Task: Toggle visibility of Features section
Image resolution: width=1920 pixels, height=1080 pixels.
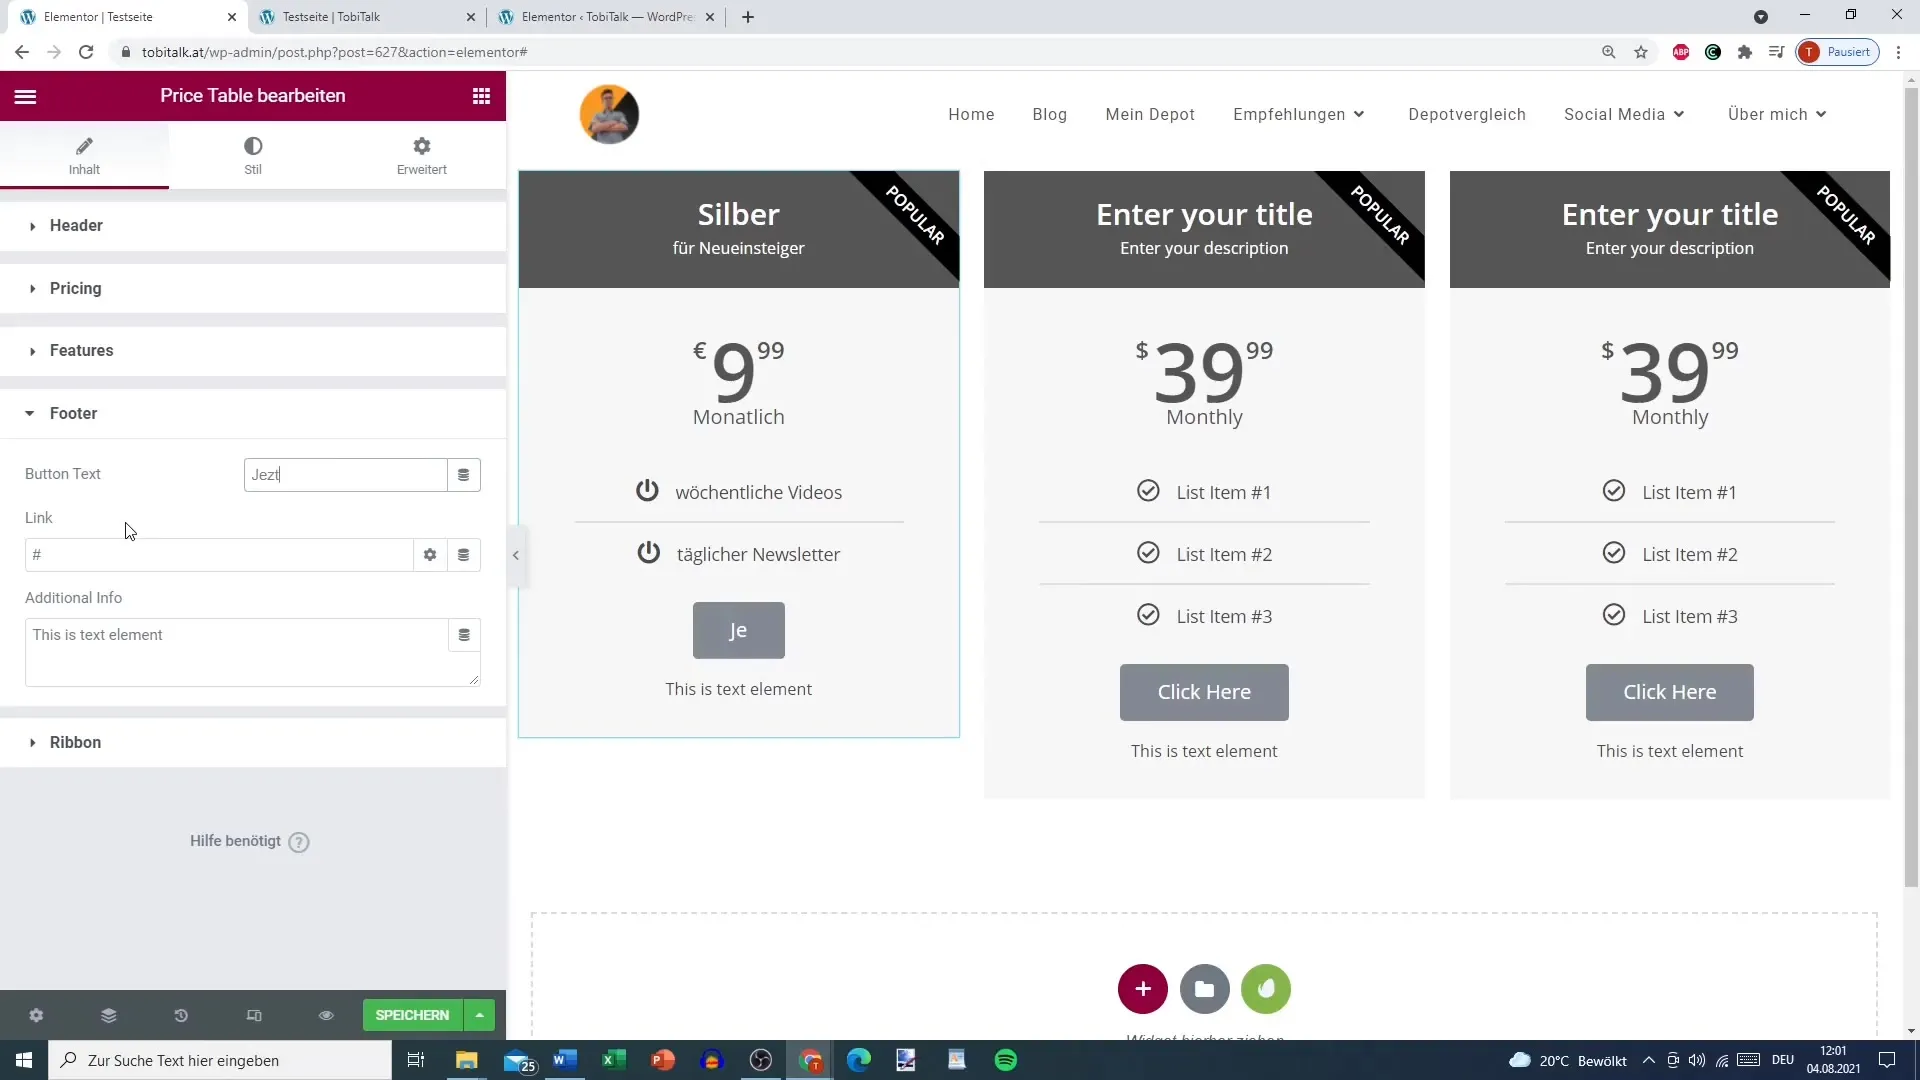Action: click(82, 351)
